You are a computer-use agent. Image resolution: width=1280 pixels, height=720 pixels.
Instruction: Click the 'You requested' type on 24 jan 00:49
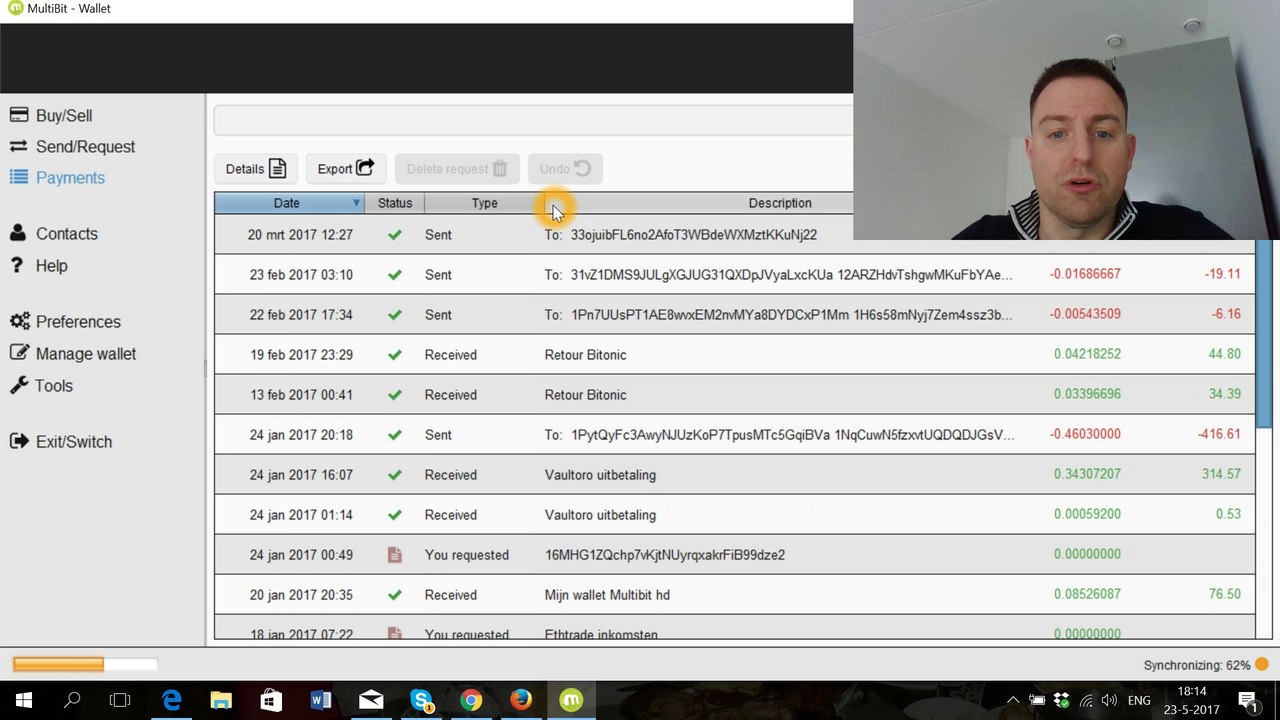[x=467, y=555]
